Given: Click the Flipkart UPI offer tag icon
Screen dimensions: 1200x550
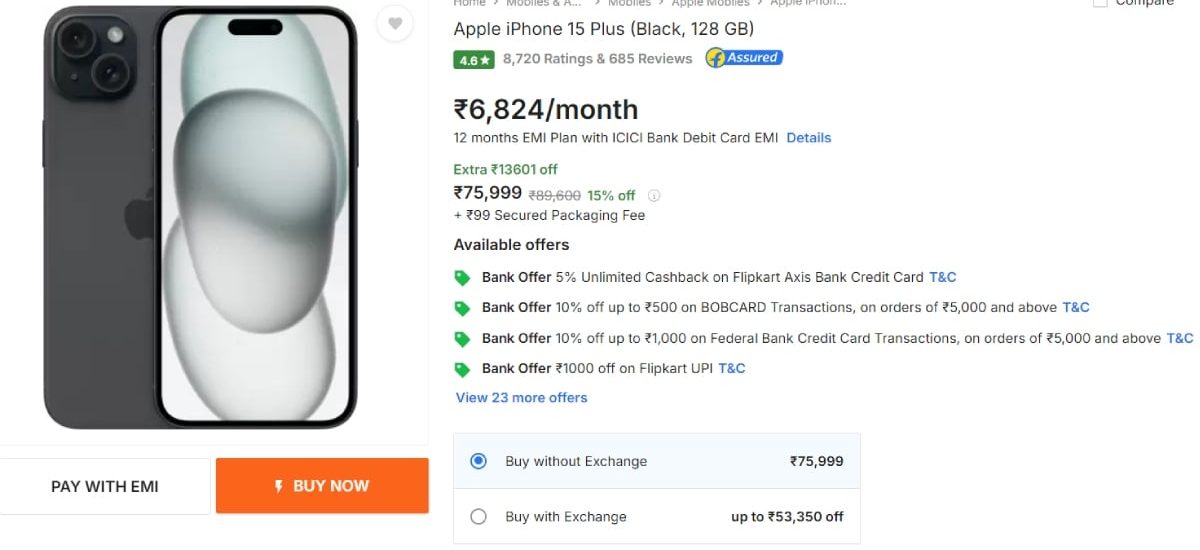Looking at the screenshot, I should coord(462,369).
